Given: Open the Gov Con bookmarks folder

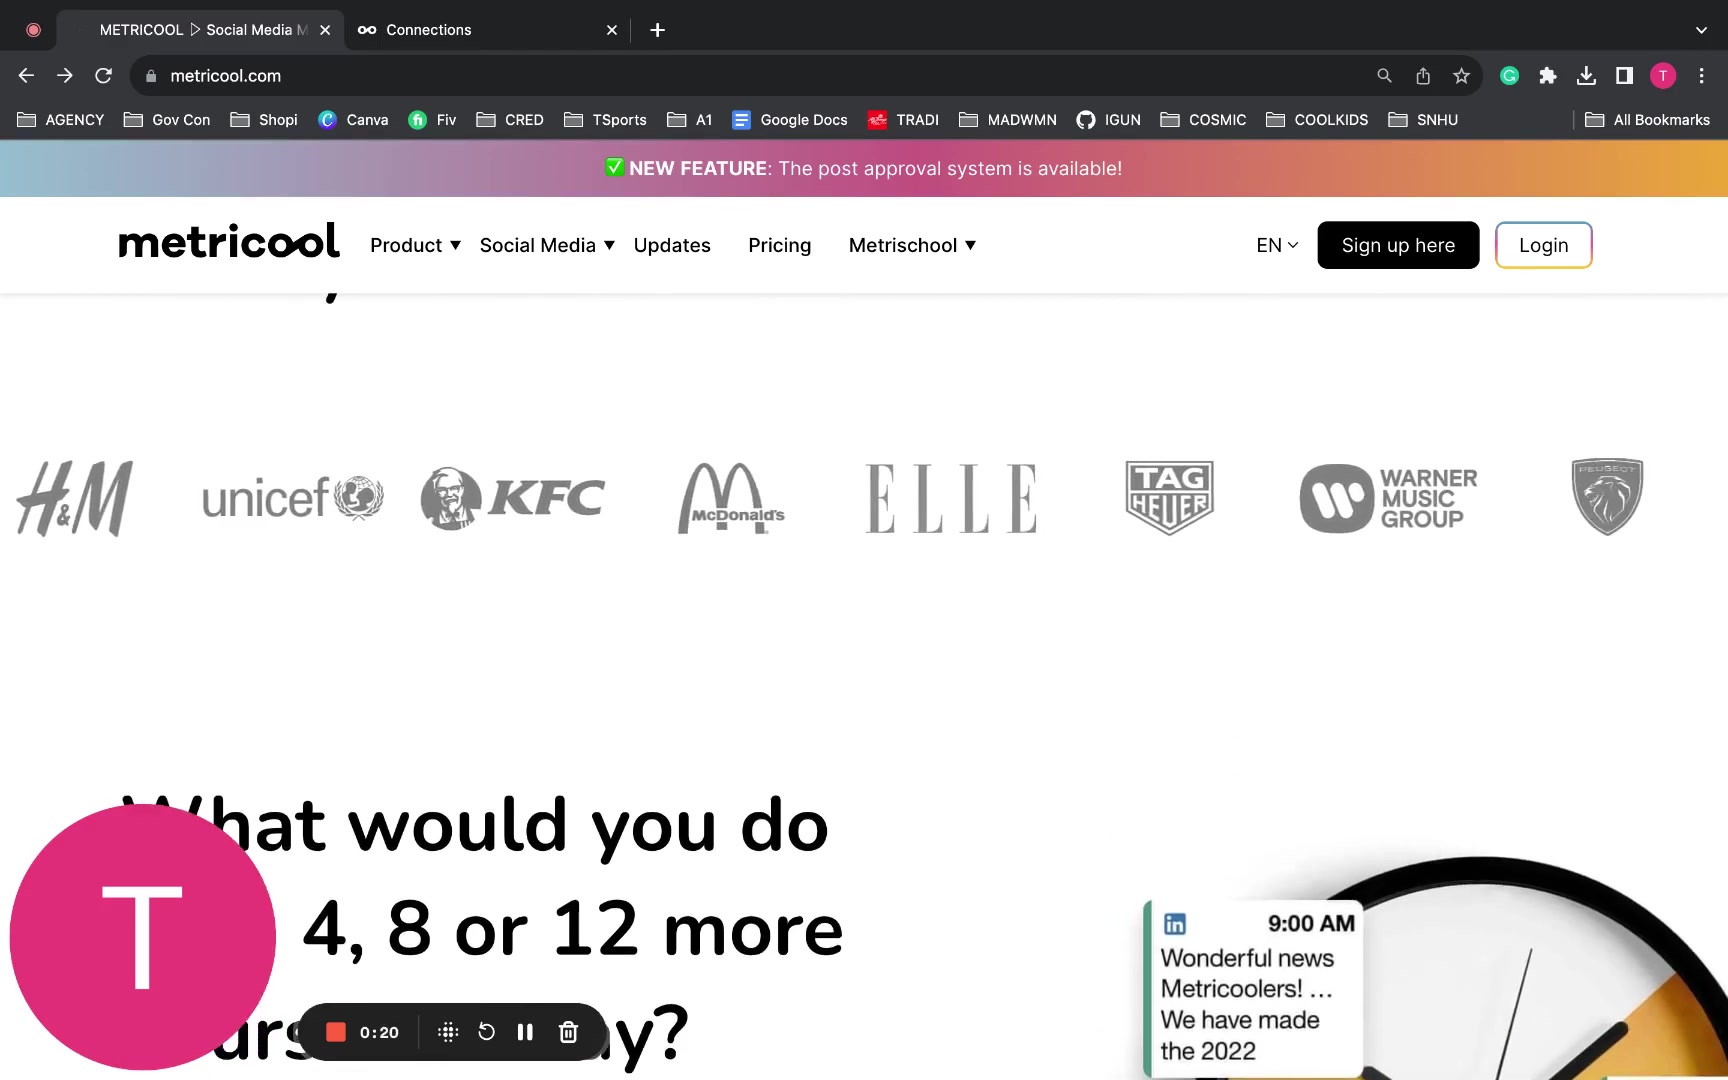Looking at the screenshot, I should tap(167, 120).
